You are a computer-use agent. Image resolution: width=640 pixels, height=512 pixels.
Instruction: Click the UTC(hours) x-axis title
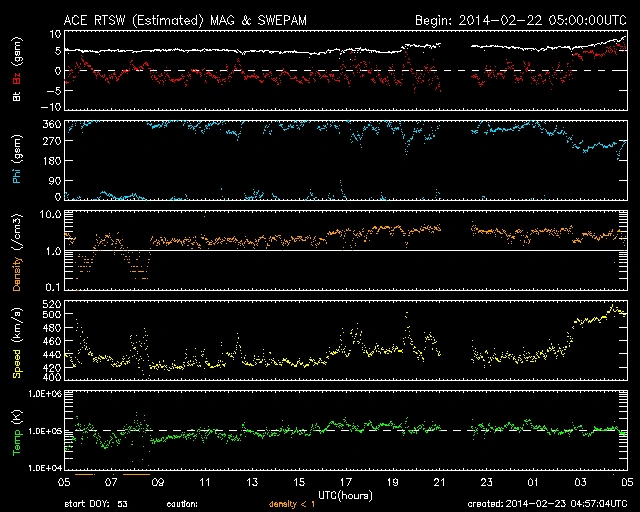[x=346, y=495]
